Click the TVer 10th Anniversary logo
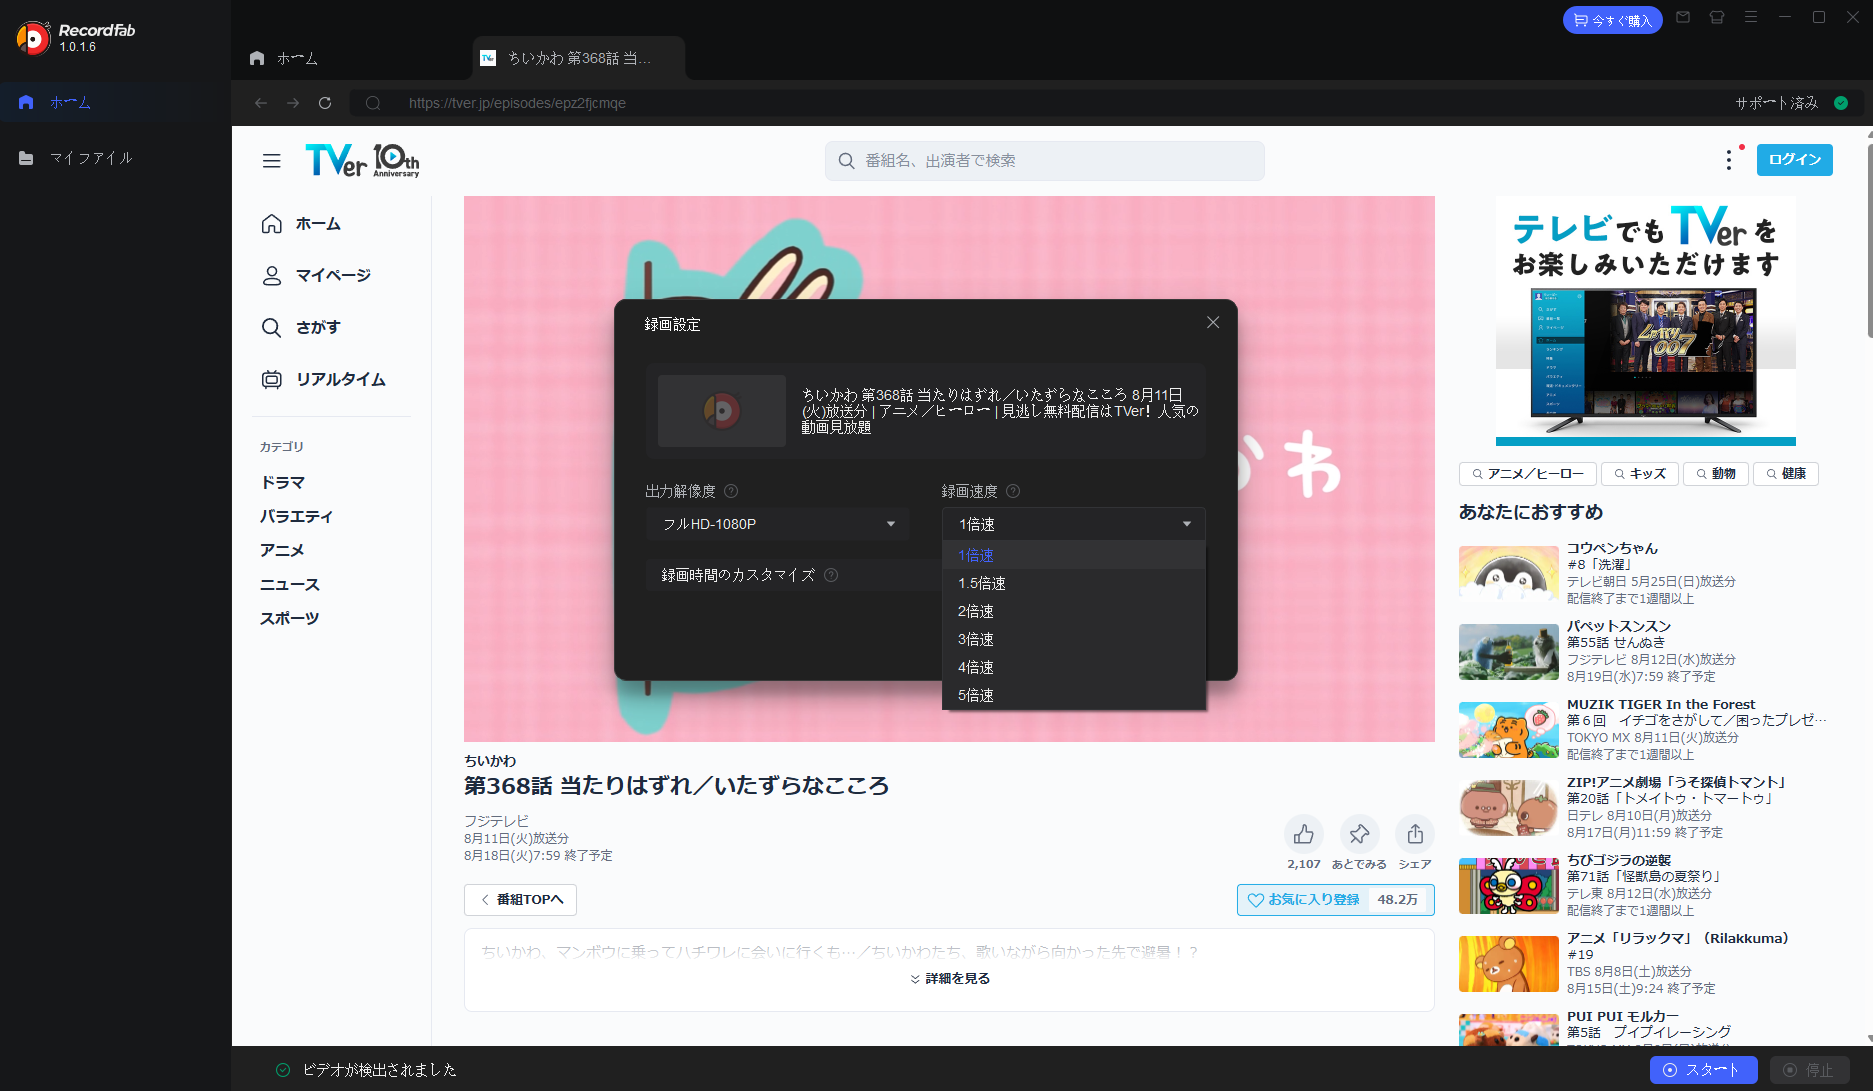The width and height of the screenshot is (1873, 1091). (x=362, y=160)
